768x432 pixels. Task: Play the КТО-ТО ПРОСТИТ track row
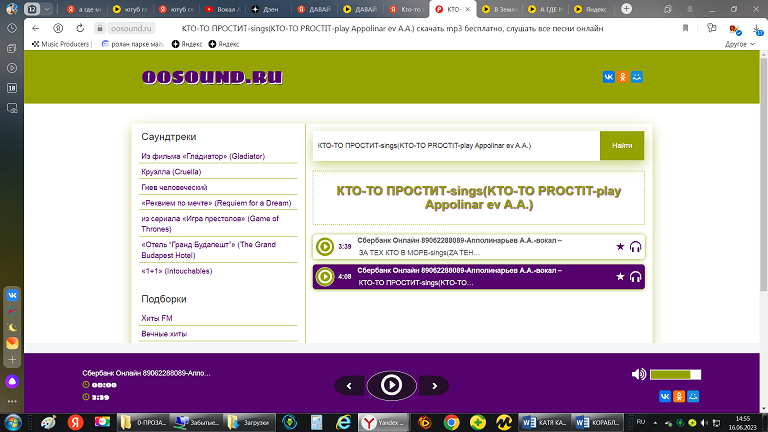[325, 277]
